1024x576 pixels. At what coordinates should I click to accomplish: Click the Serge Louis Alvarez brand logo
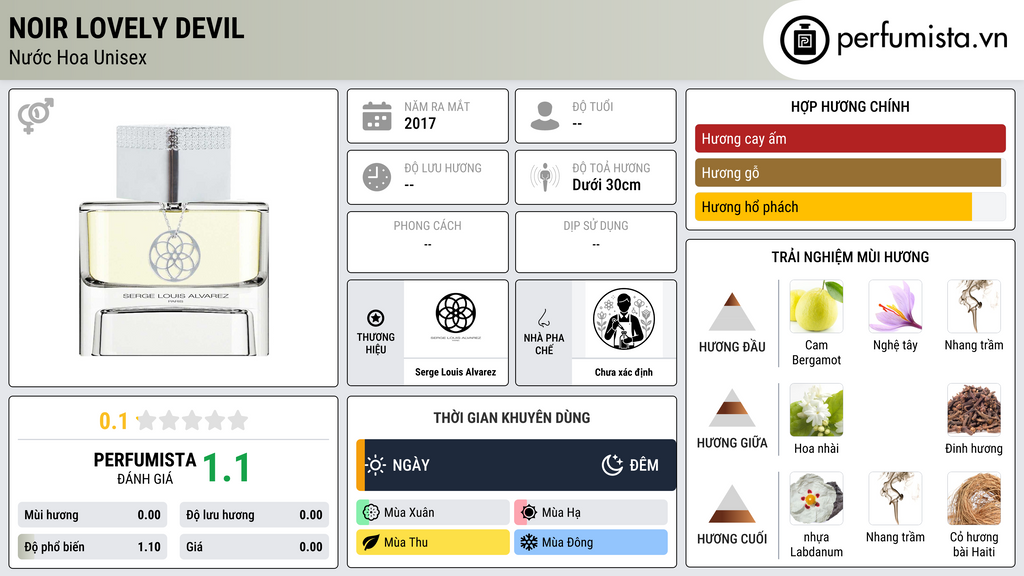point(456,317)
